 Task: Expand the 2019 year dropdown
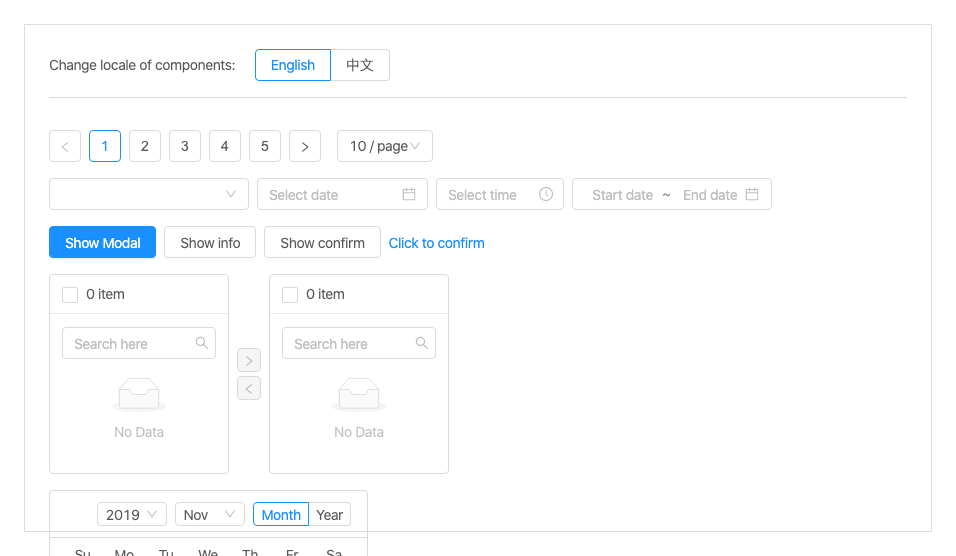tap(132, 514)
